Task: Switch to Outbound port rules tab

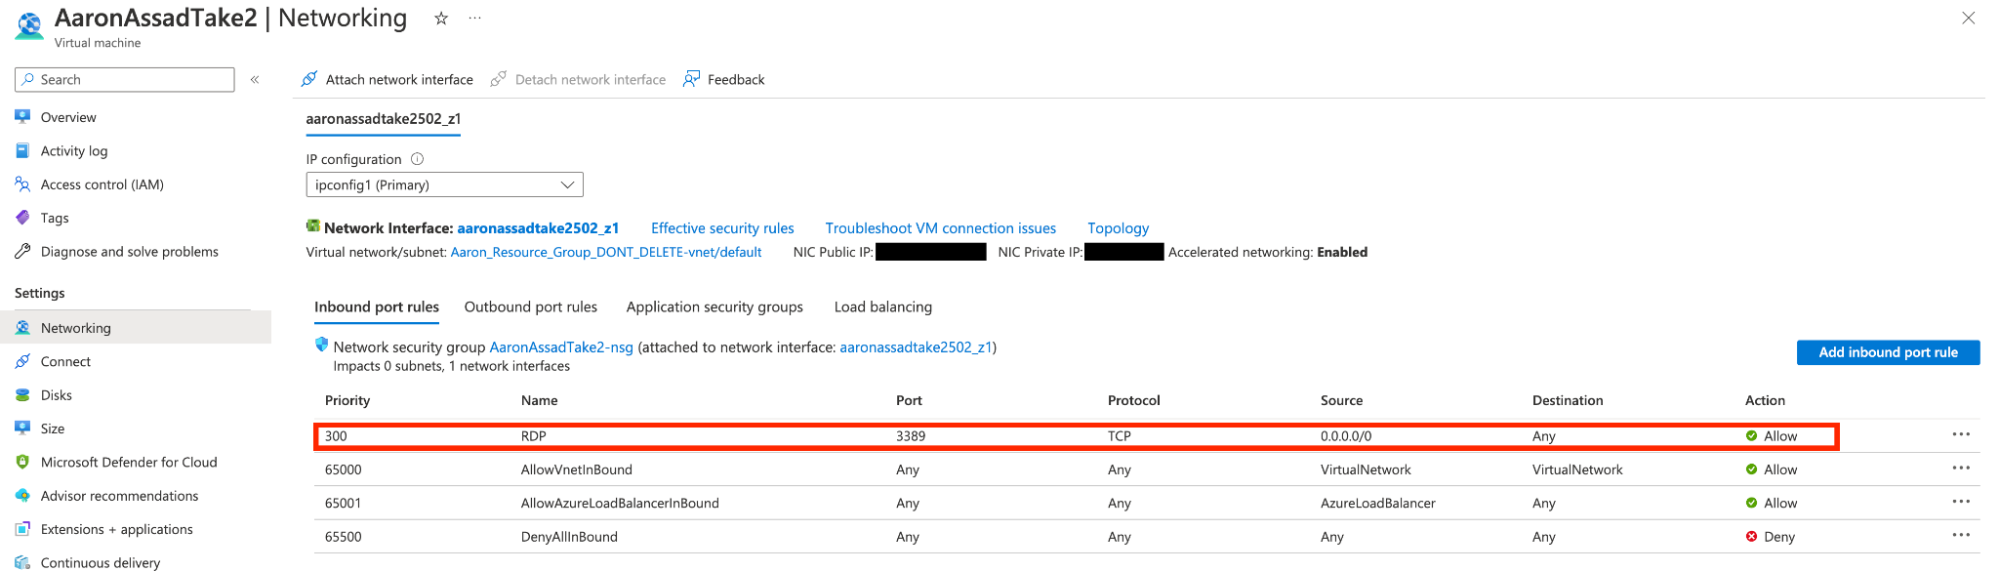Action: coord(530,307)
